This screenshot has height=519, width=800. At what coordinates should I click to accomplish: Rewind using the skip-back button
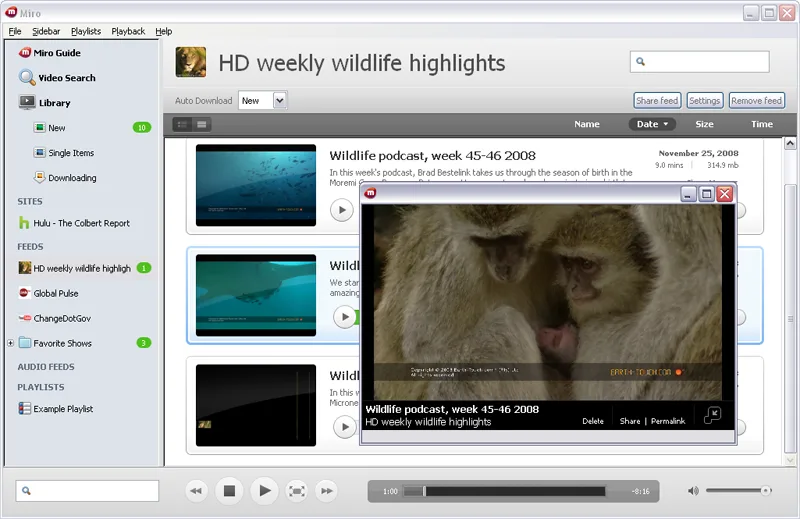(196, 491)
